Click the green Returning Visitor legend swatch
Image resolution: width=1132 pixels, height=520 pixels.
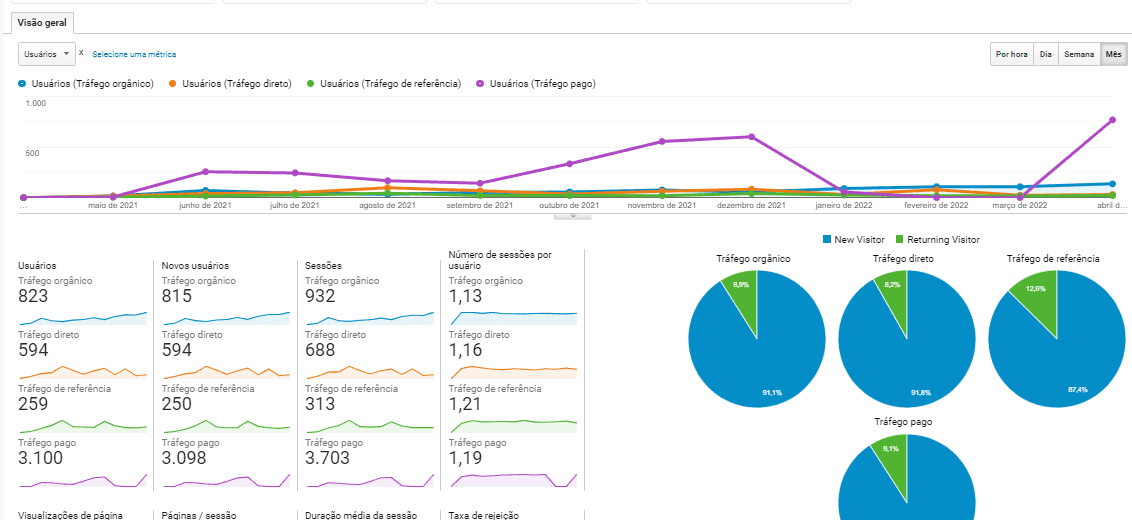[x=899, y=240]
